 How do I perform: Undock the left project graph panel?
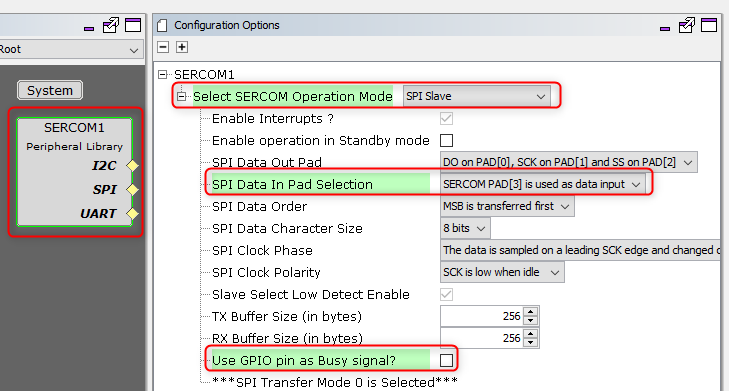point(111,26)
